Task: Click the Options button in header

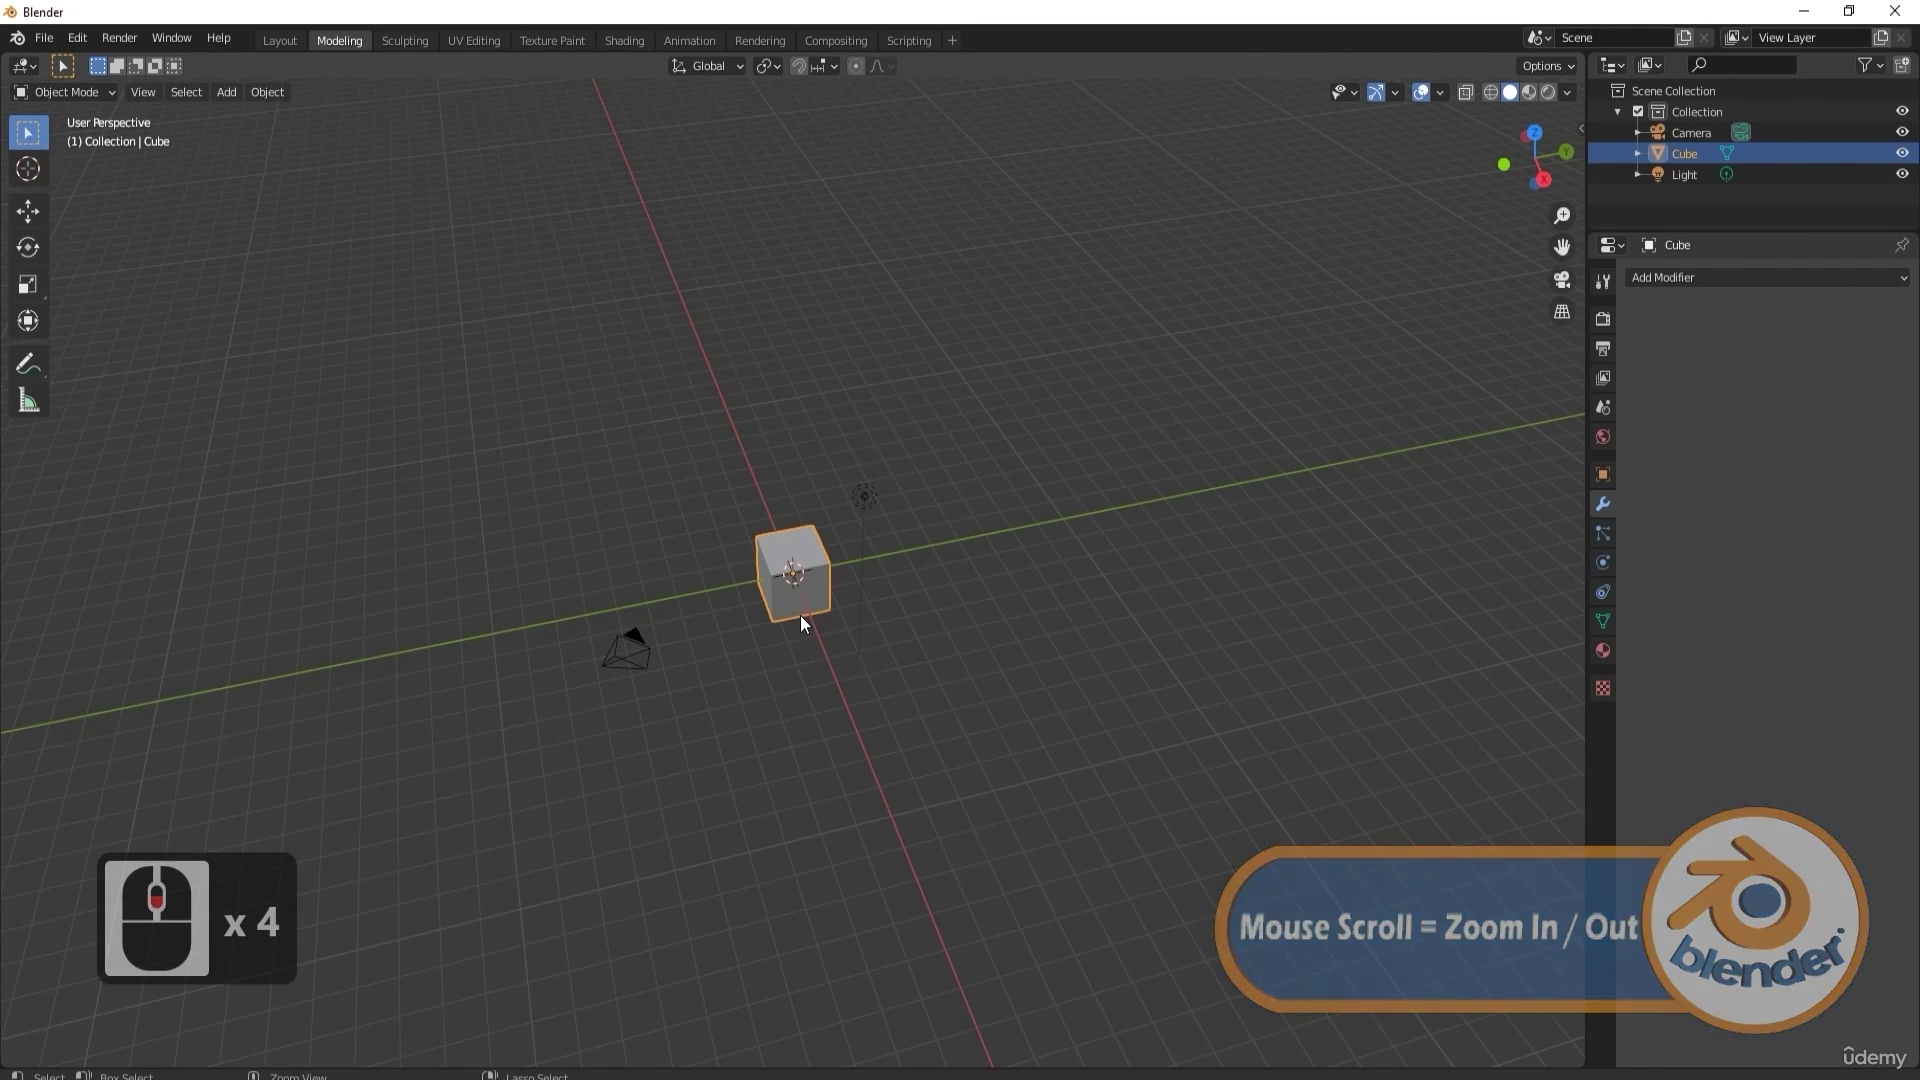Action: 1547,66
